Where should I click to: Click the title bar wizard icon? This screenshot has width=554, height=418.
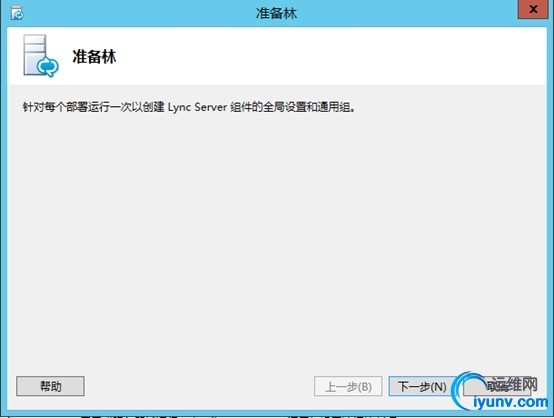tap(17, 14)
